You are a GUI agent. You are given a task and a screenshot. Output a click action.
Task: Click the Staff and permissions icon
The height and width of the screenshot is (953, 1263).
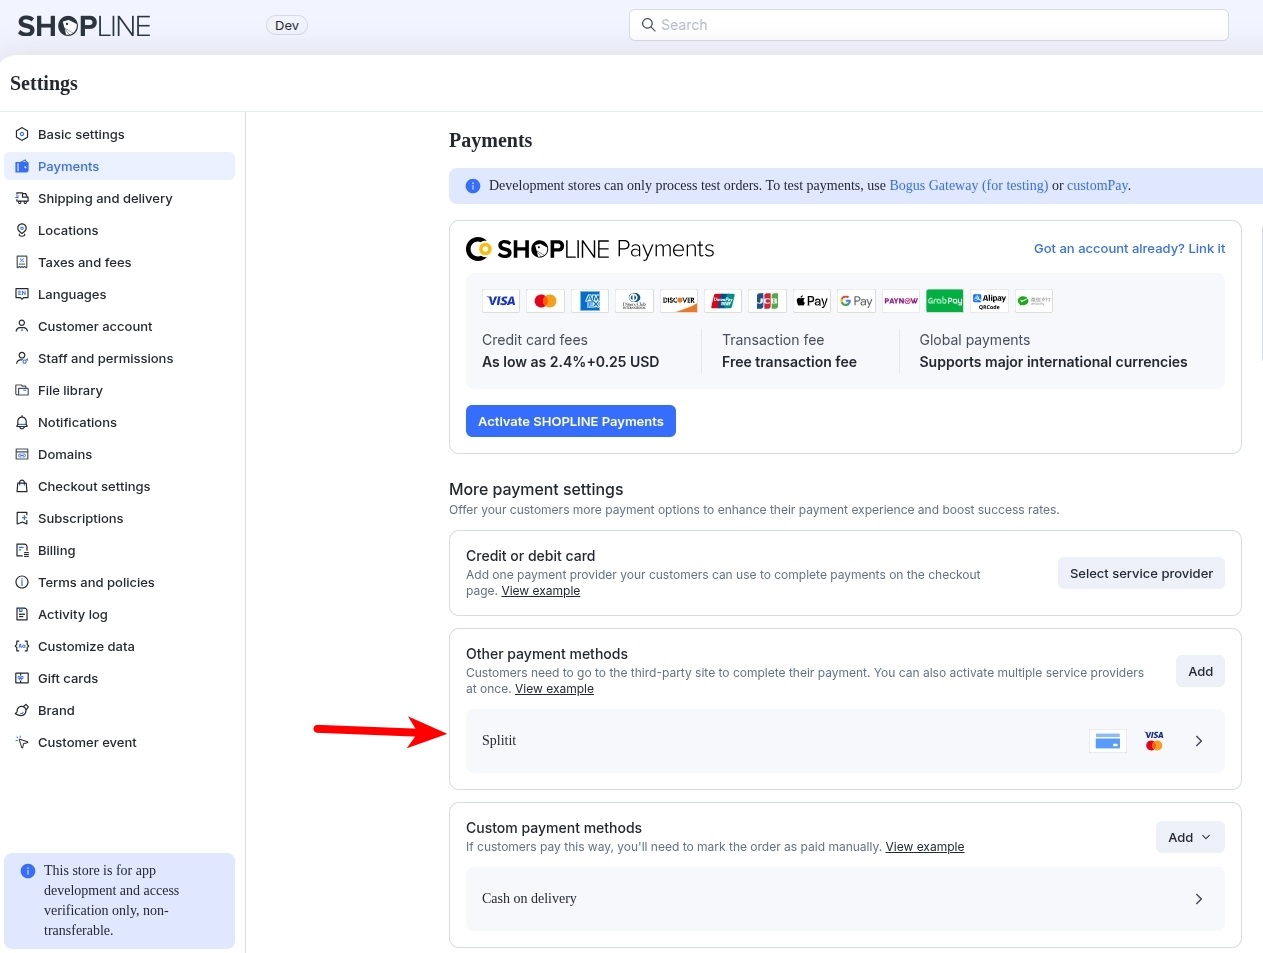pos(22,358)
